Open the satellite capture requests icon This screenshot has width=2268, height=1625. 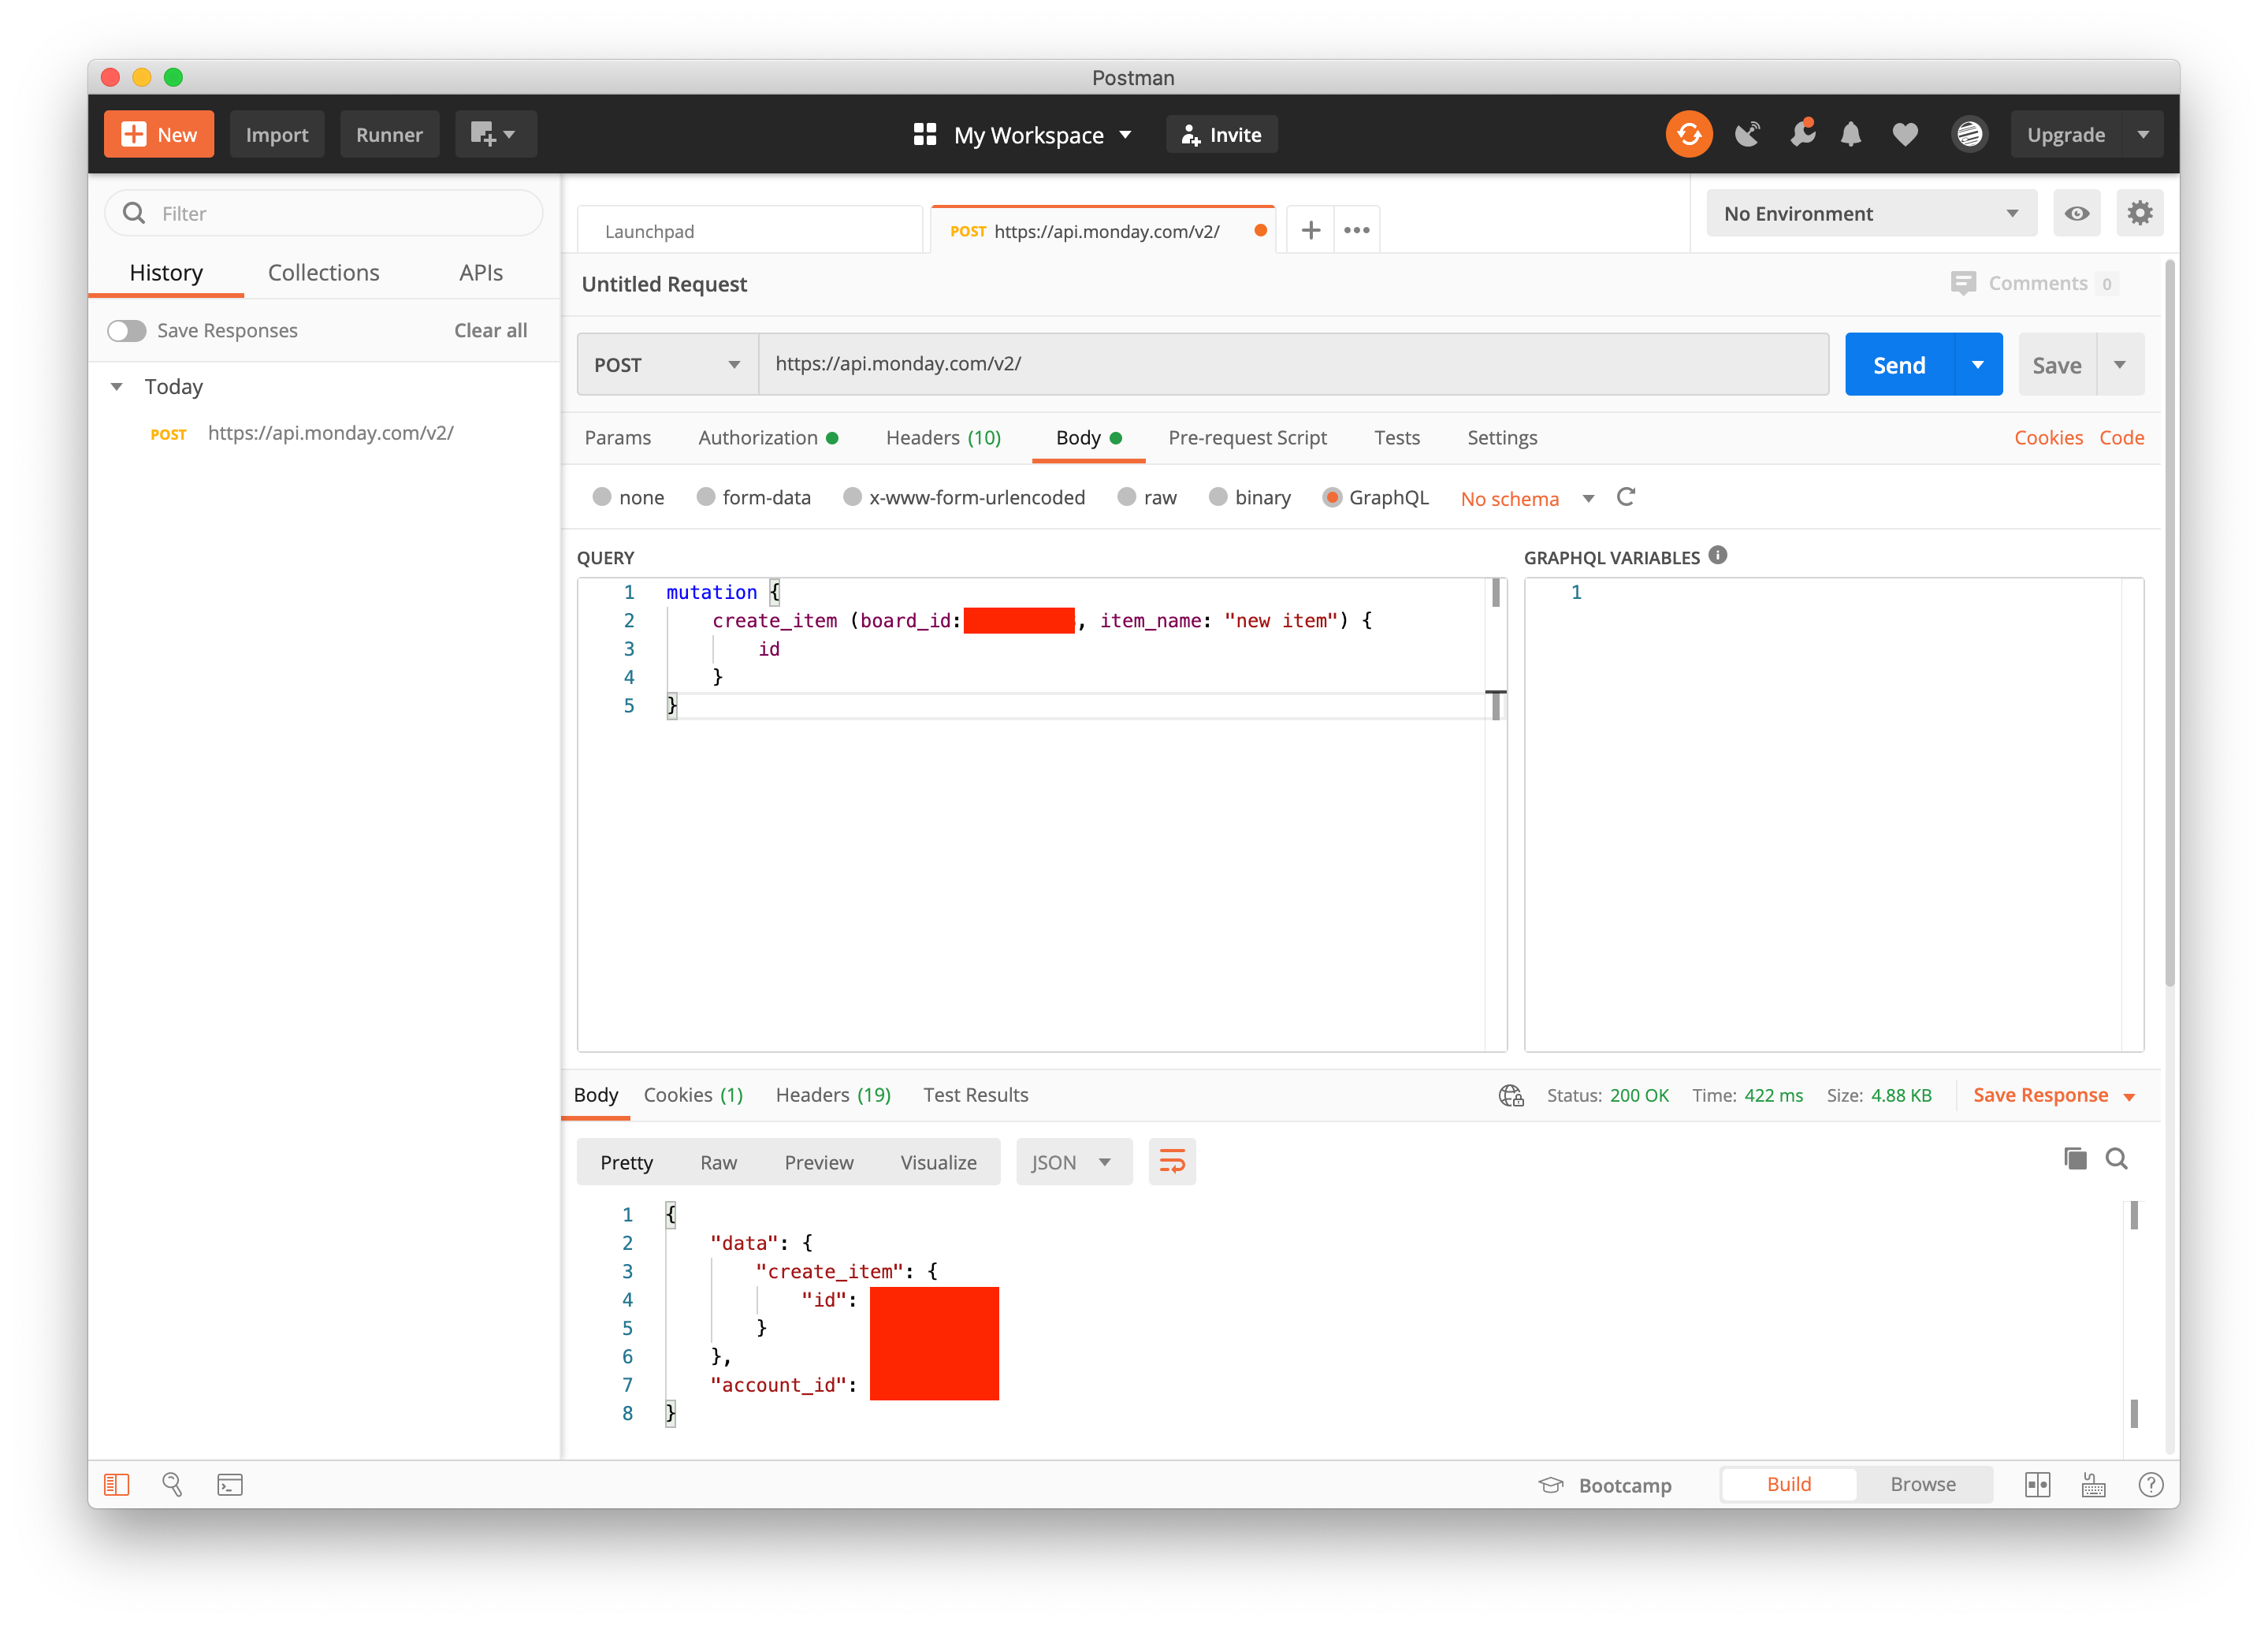(1747, 134)
